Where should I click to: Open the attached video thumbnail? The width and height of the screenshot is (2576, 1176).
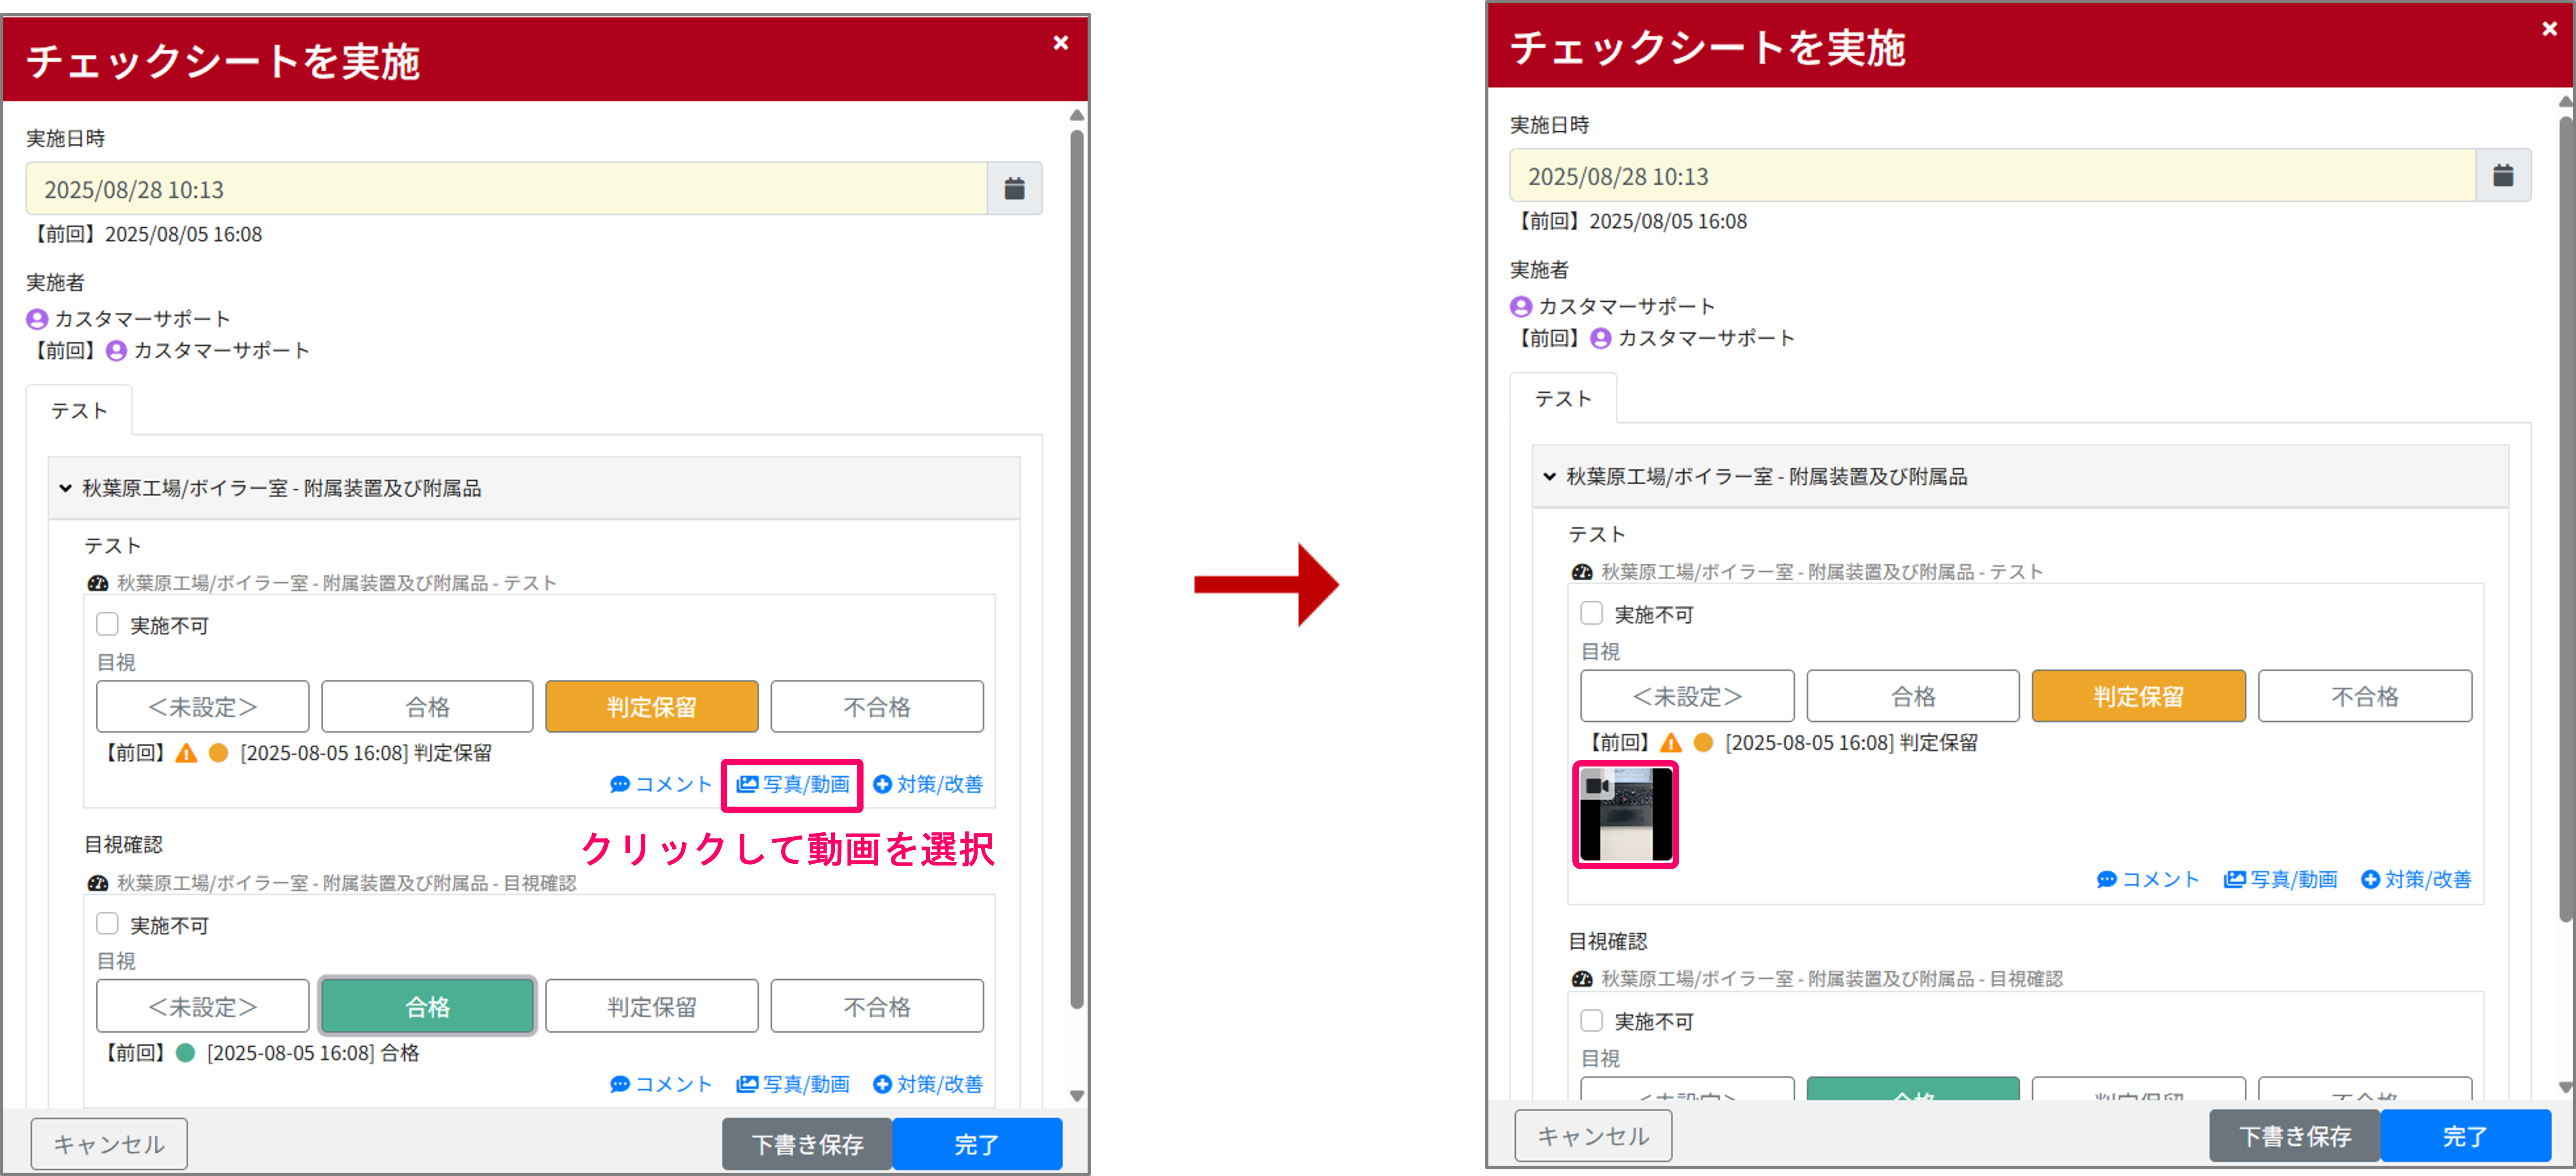(1625, 813)
